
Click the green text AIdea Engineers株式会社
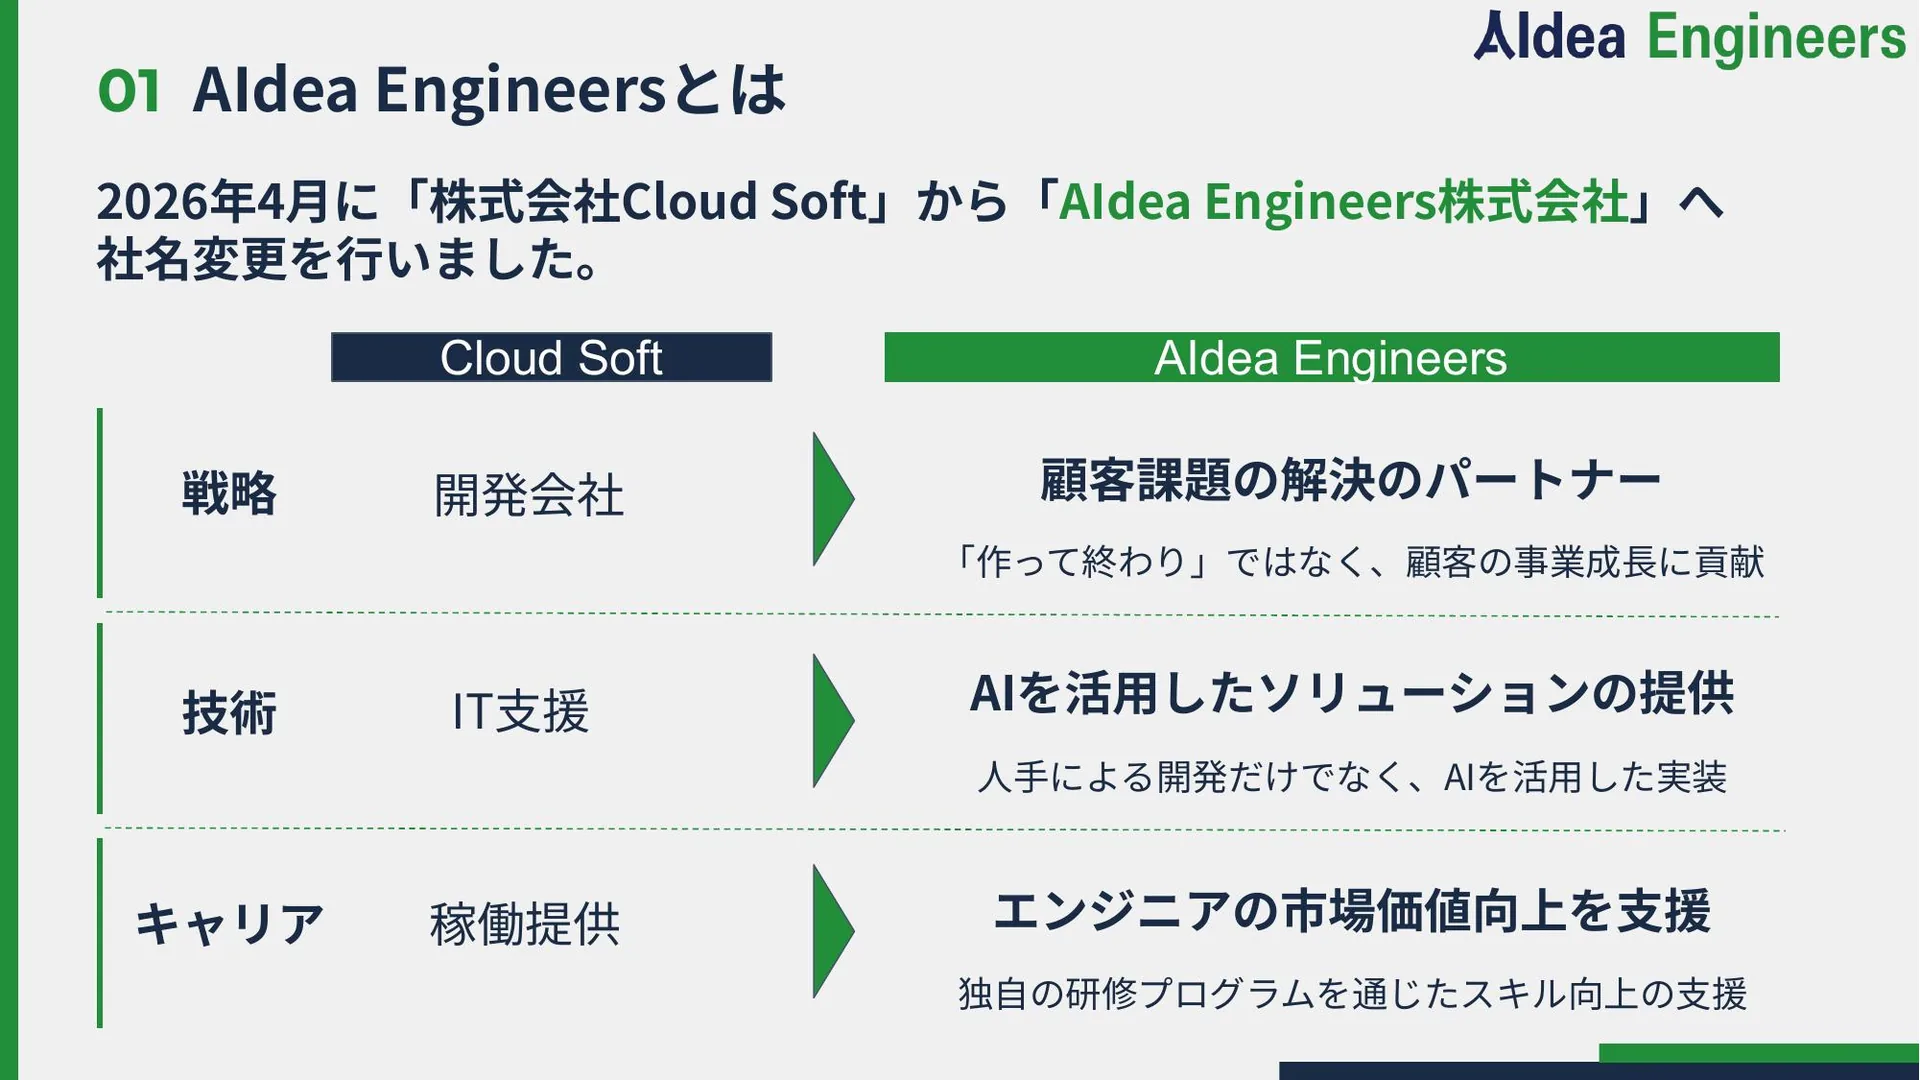pos(1343,201)
